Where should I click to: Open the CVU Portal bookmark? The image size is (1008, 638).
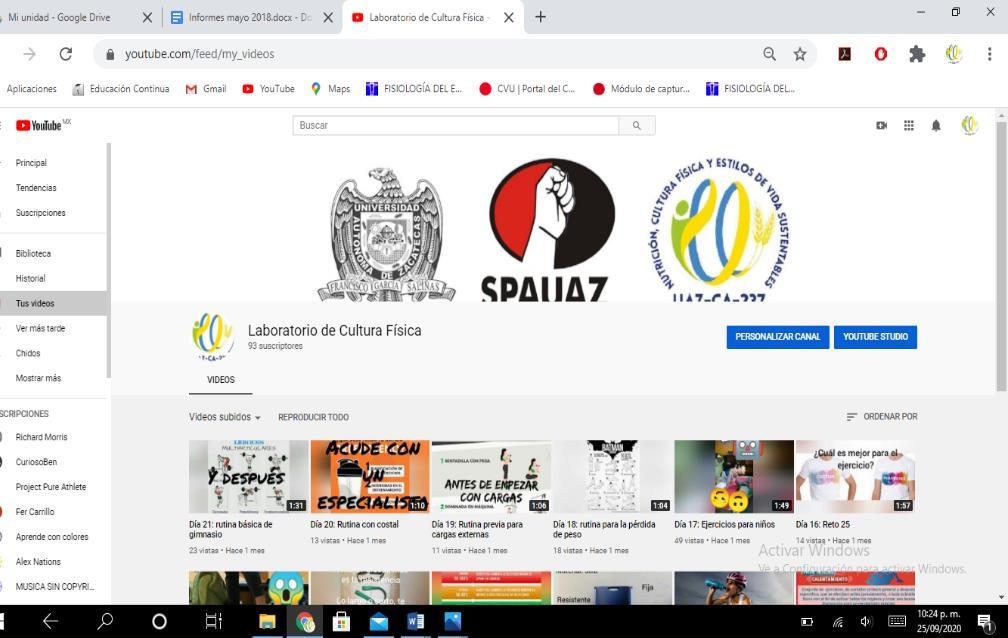click(527, 89)
